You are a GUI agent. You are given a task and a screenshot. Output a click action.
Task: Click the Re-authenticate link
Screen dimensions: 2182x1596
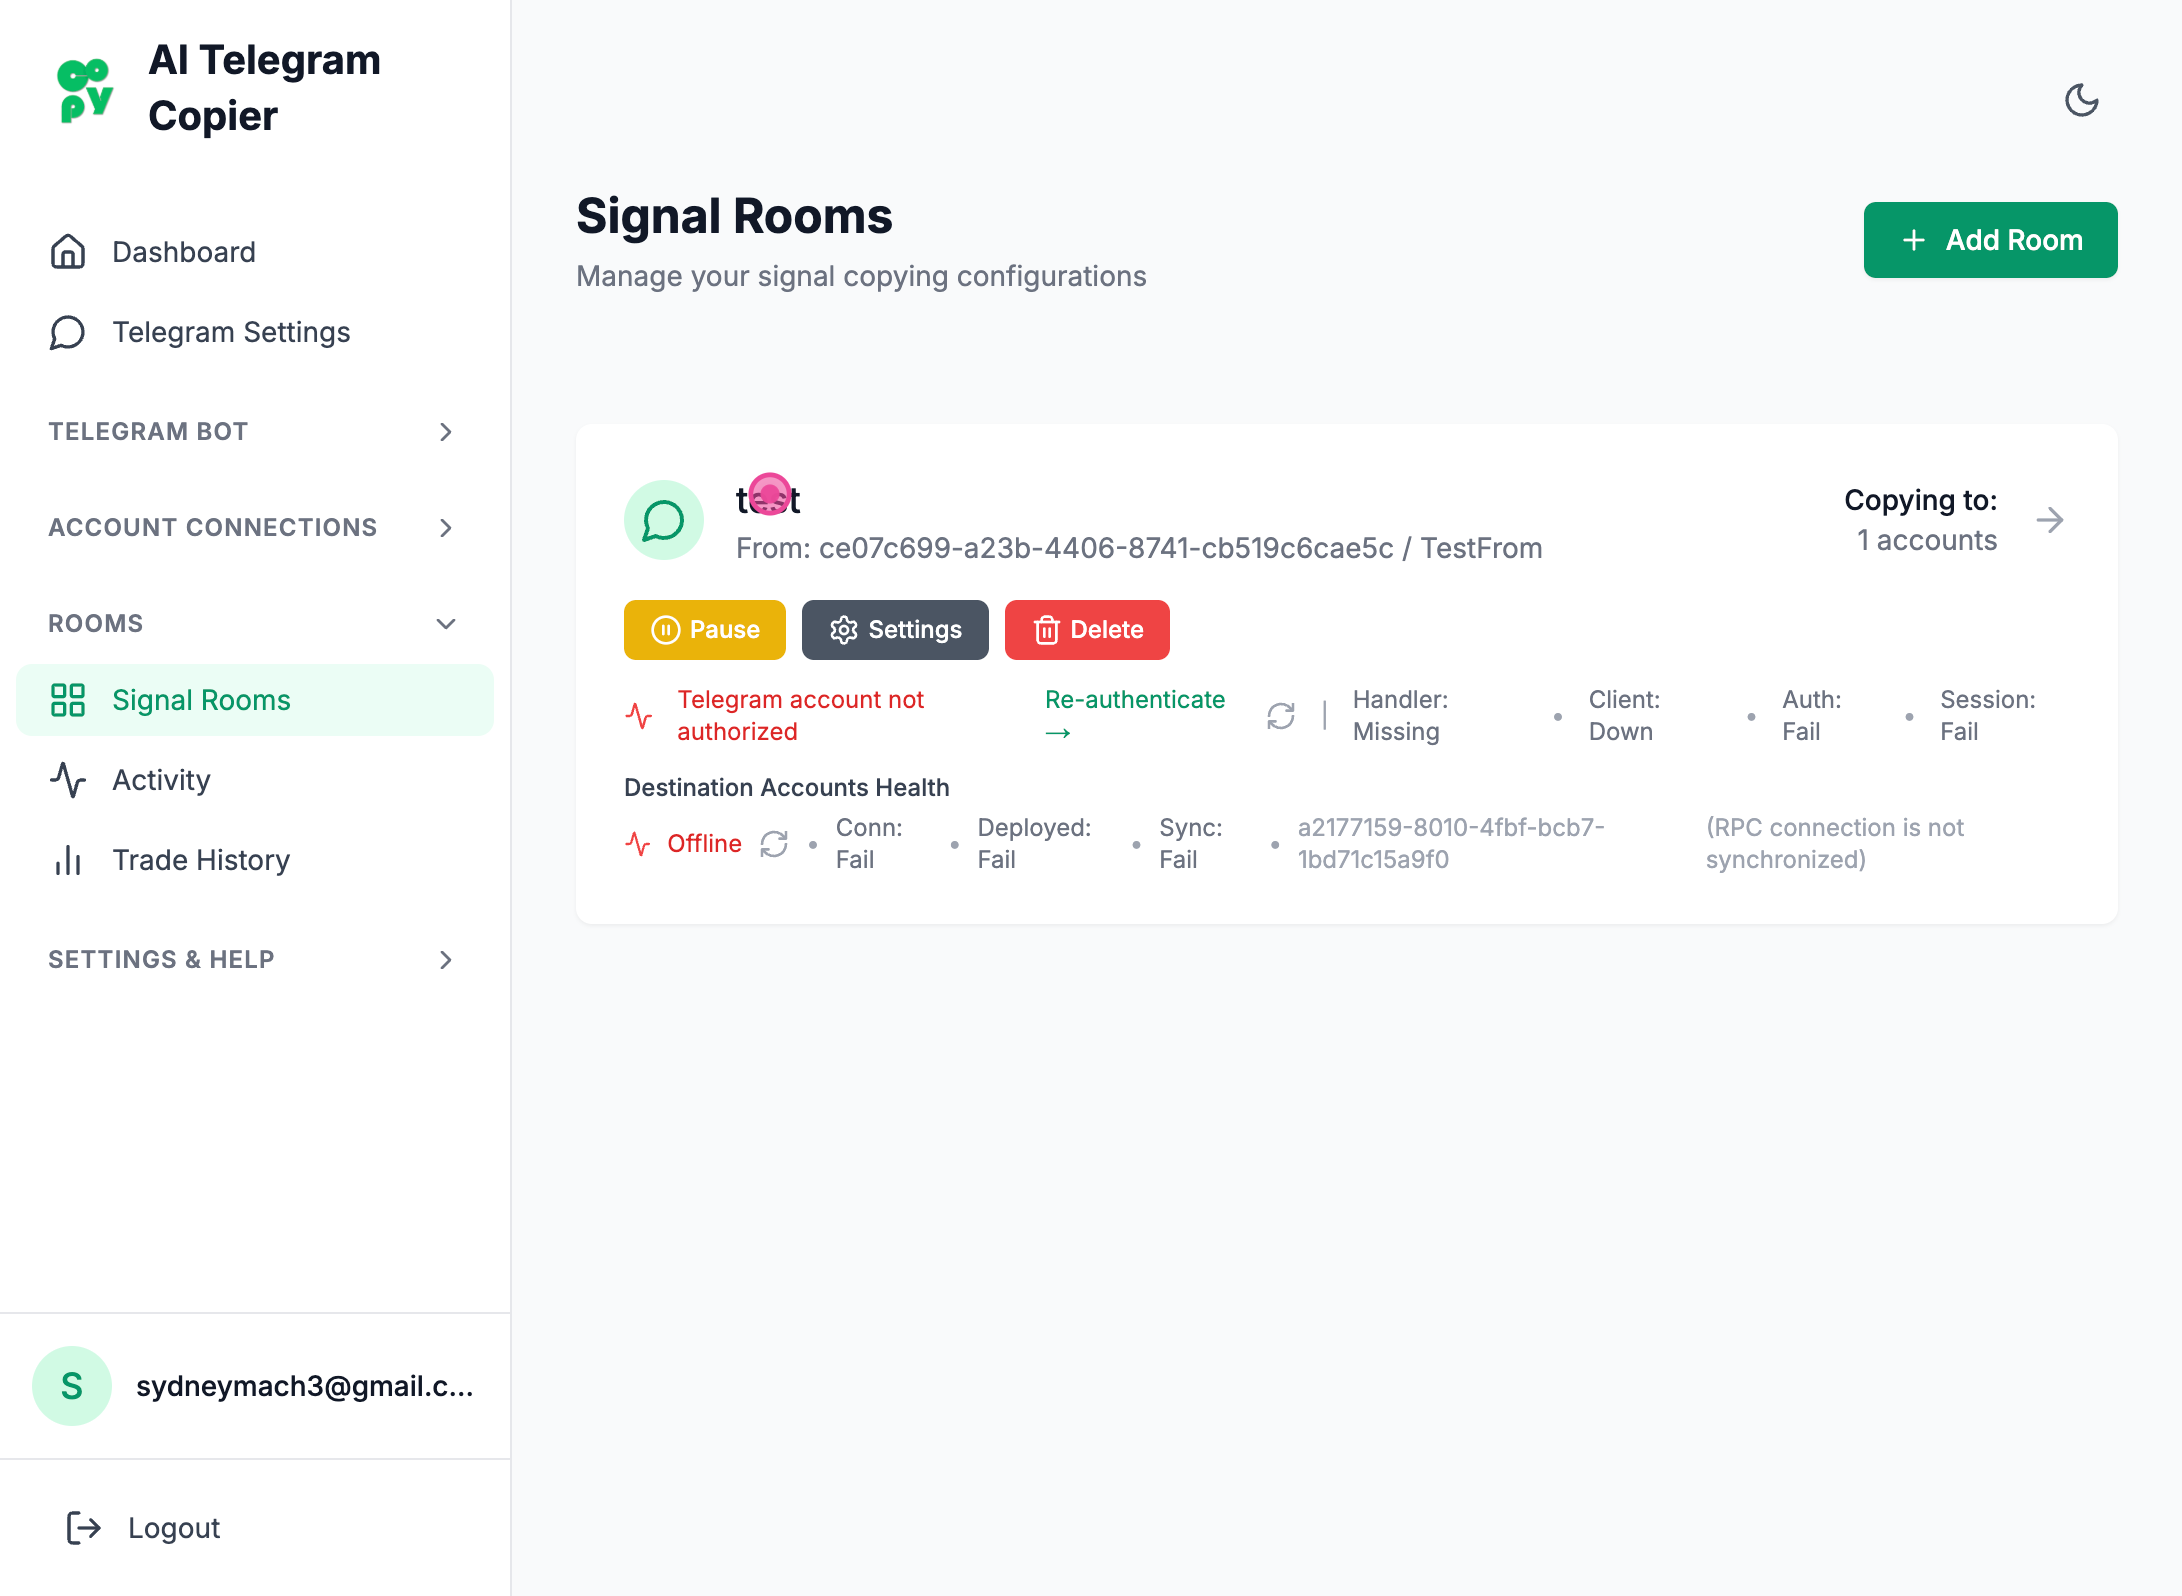tap(1134, 700)
